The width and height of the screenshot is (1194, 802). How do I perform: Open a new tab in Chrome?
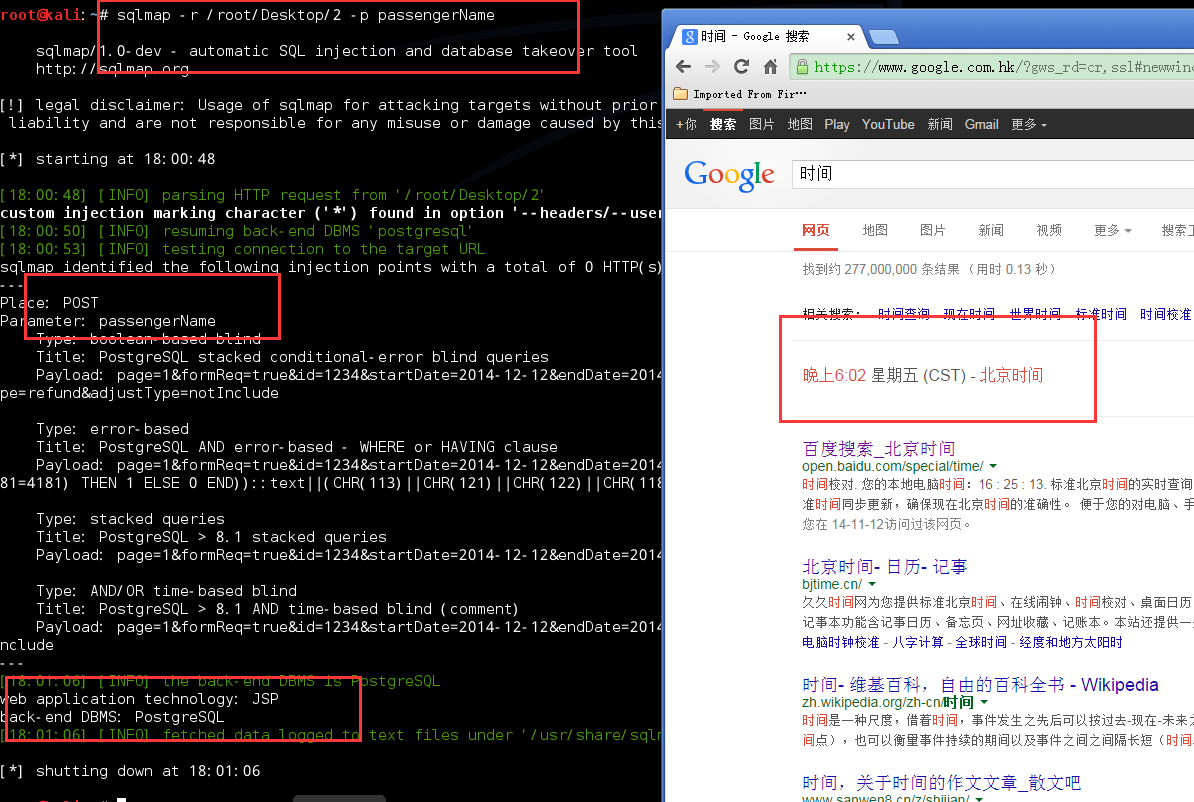click(883, 37)
